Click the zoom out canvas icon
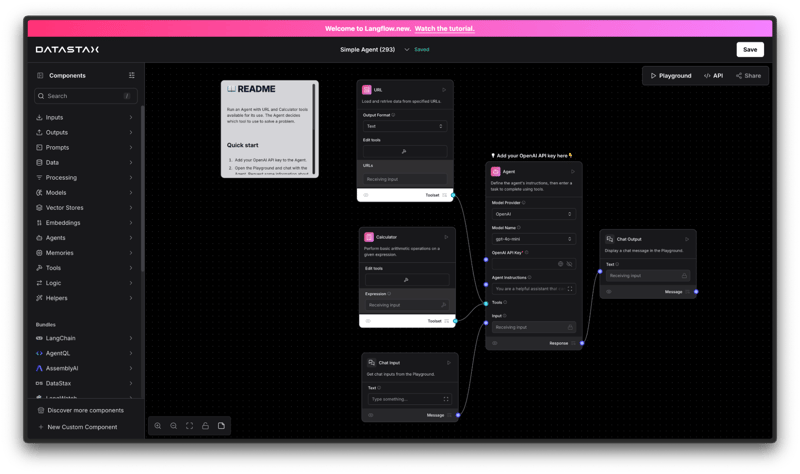This screenshot has width=800, height=474. point(174,426)
